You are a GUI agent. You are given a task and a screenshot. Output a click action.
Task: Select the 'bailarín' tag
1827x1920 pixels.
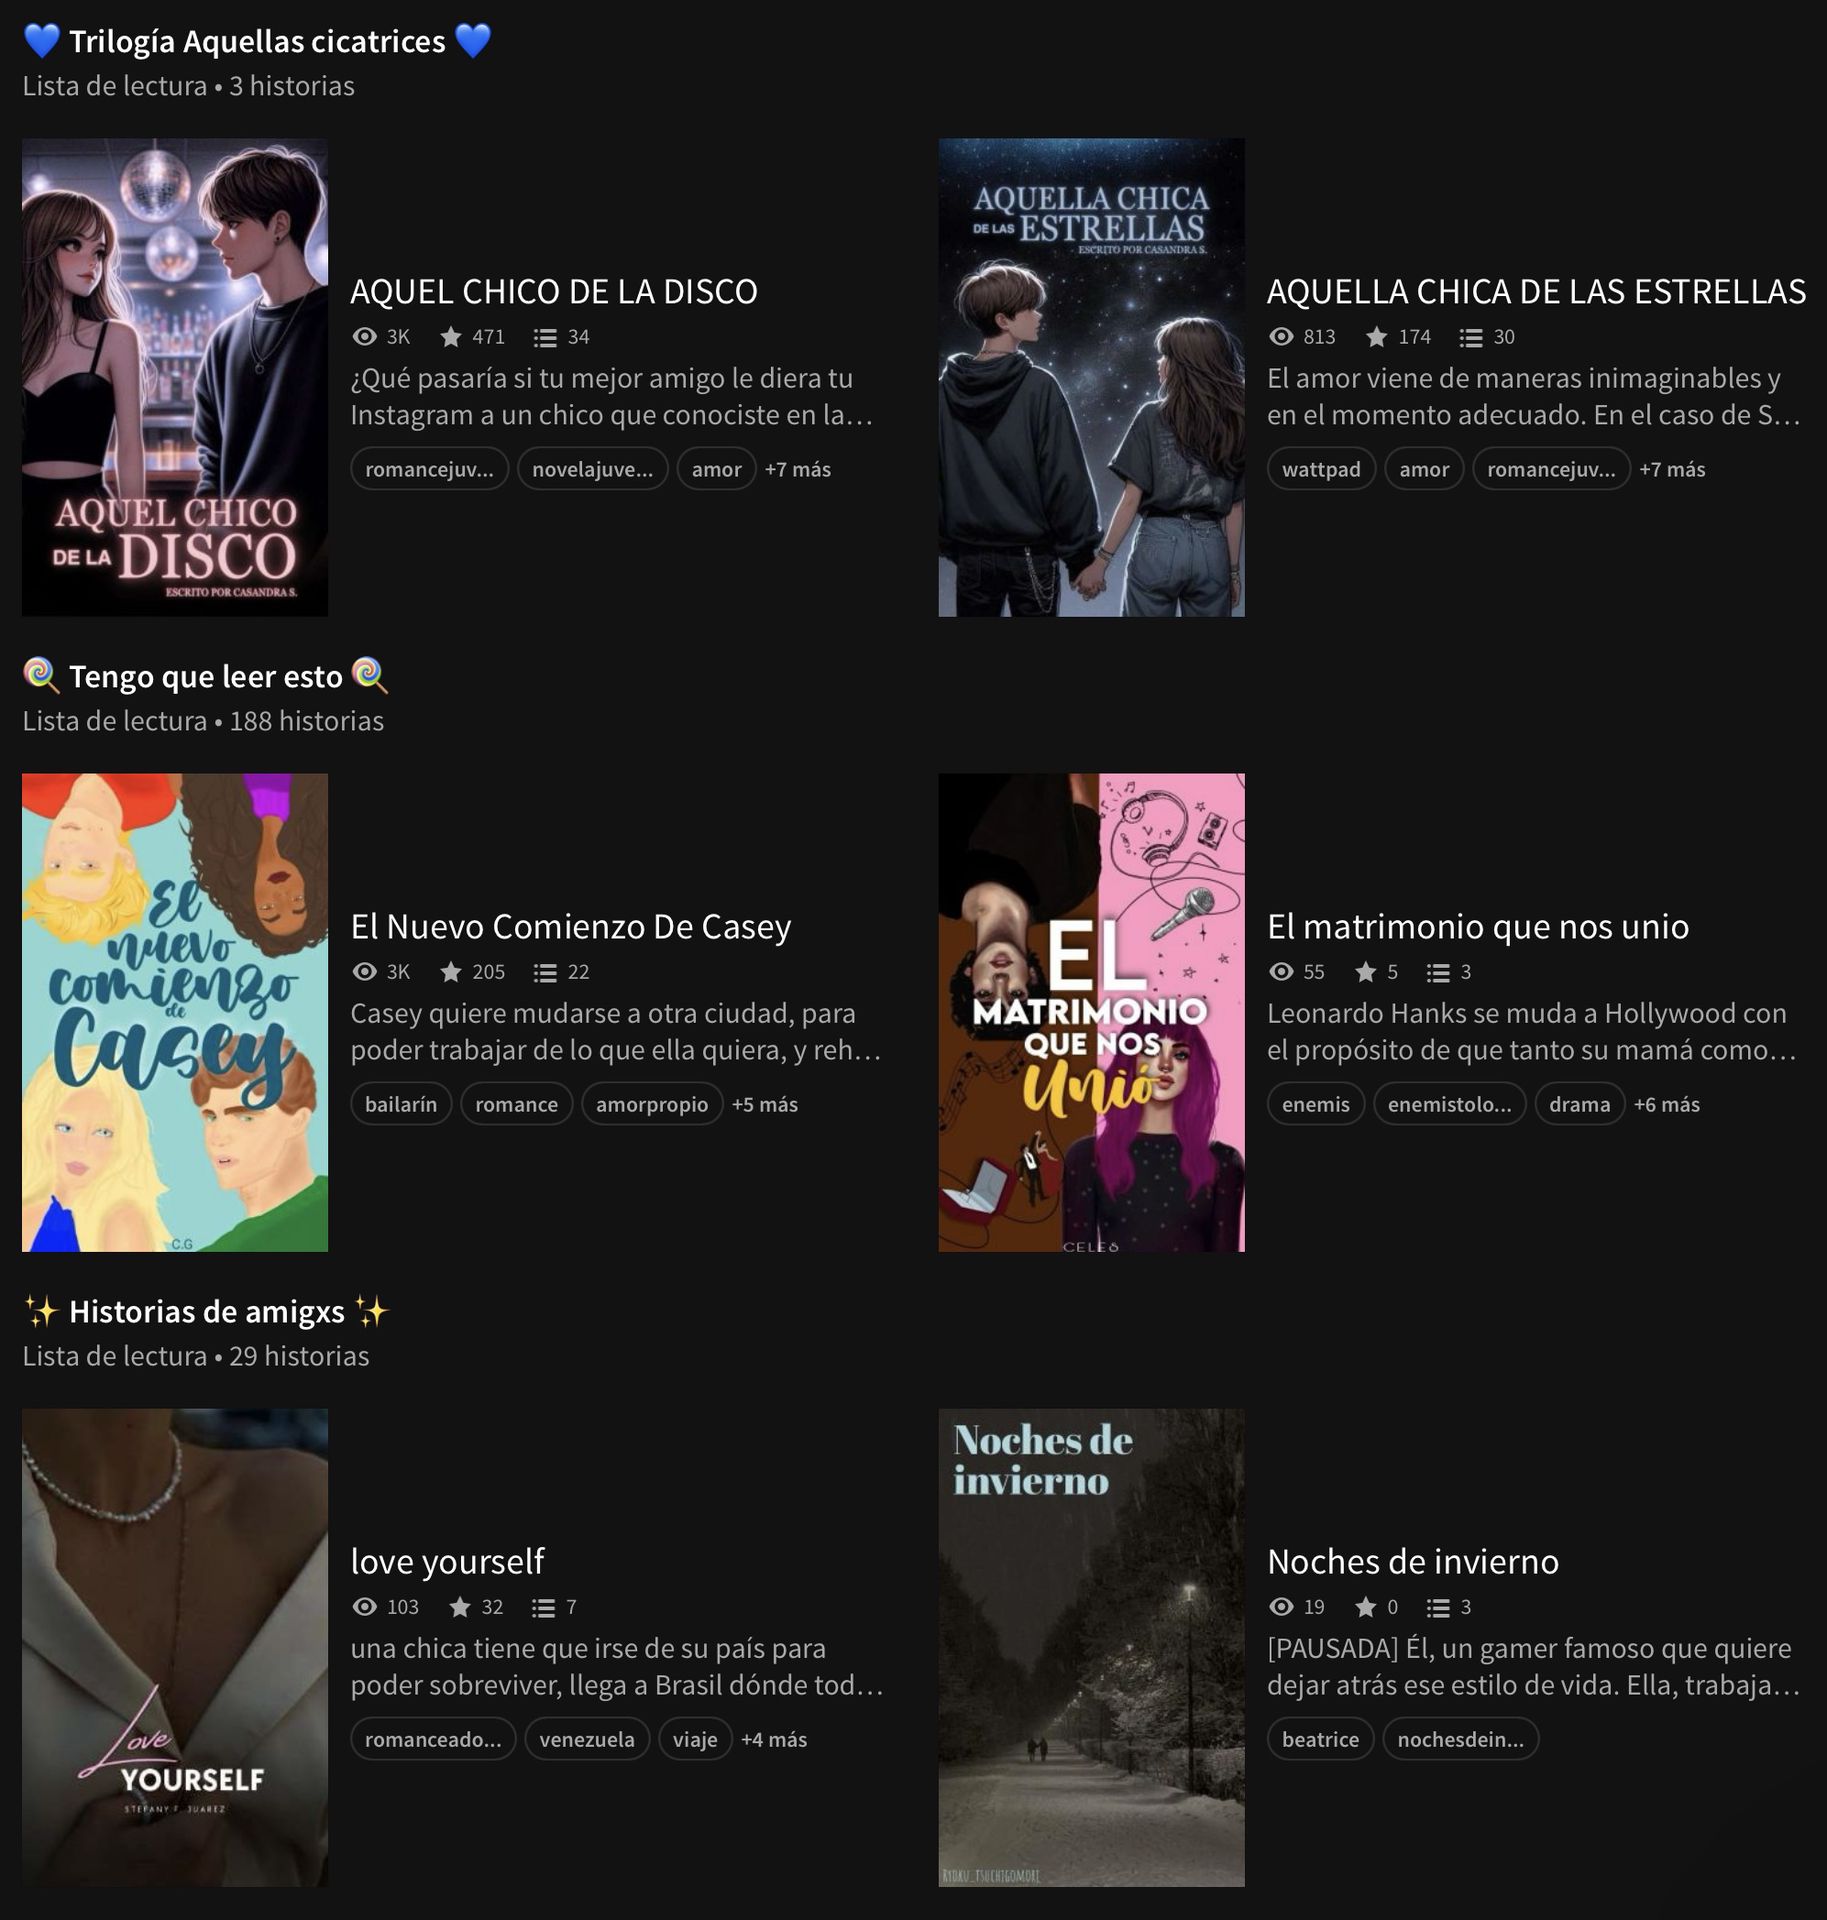(401, 1104)
